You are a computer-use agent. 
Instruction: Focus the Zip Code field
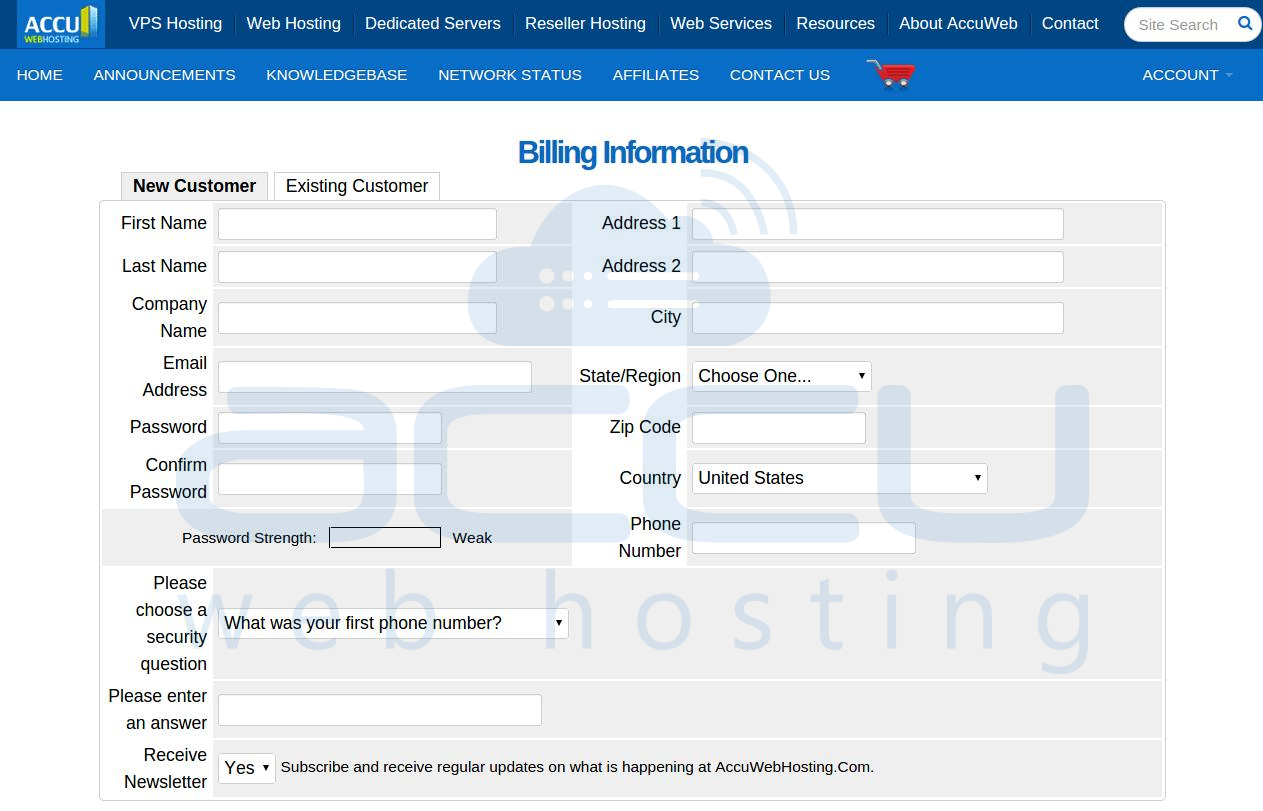click(779, 428)
